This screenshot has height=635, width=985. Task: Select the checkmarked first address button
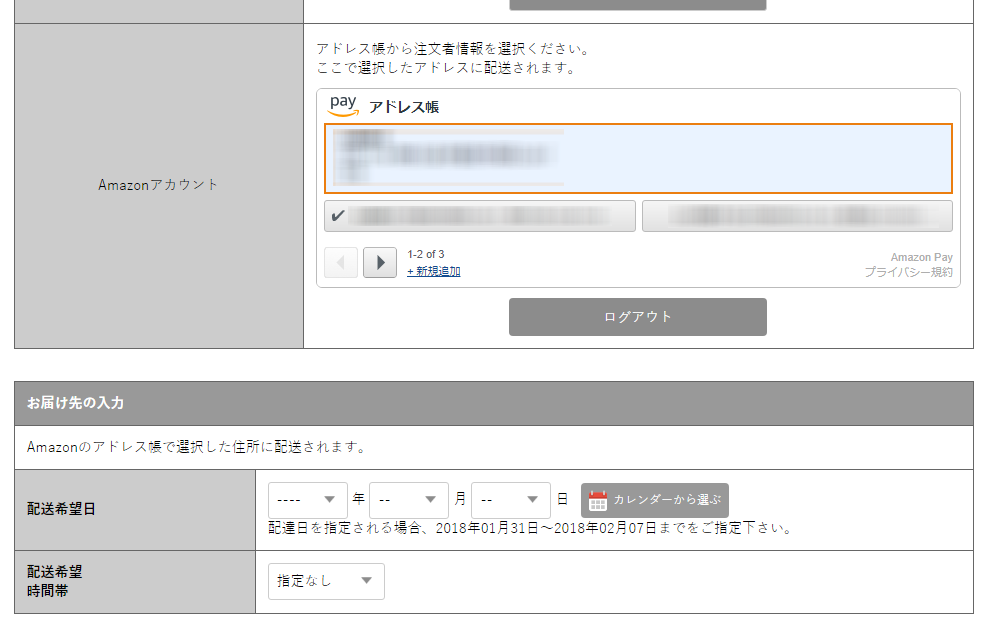point(480,216)
